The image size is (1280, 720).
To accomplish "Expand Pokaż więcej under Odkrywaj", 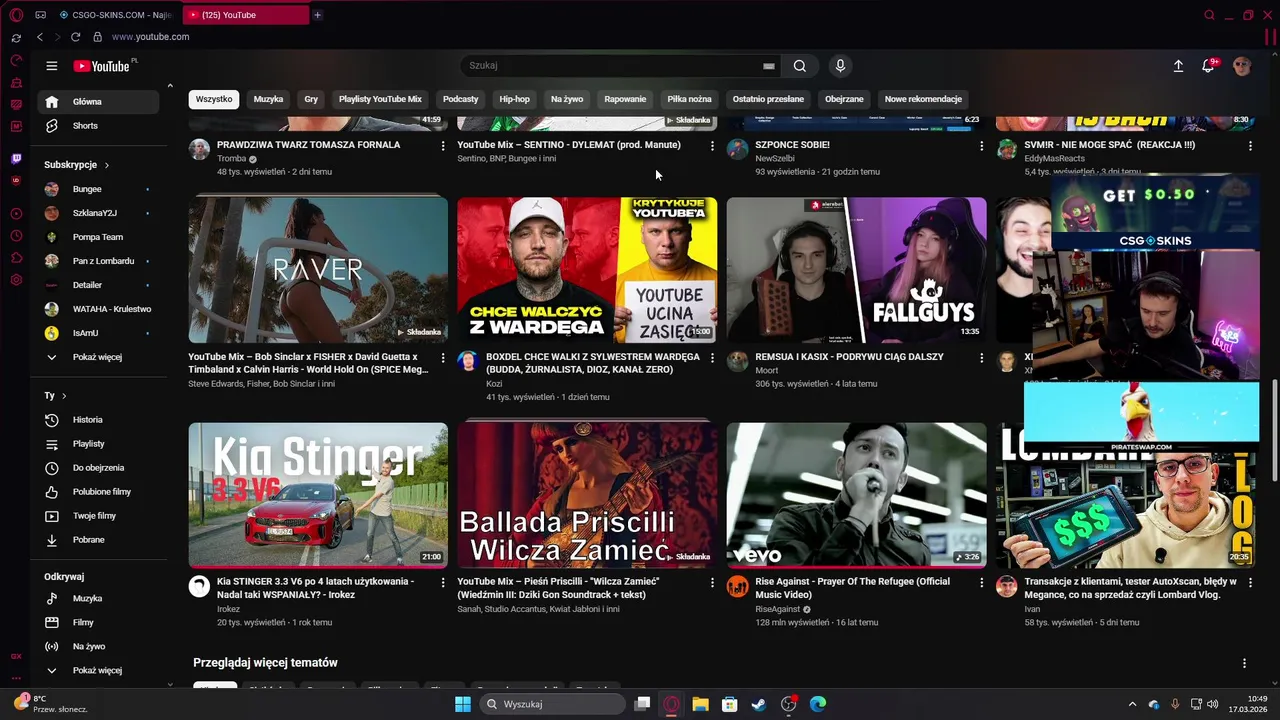I will pyautogui.click(x=97, y=670).
